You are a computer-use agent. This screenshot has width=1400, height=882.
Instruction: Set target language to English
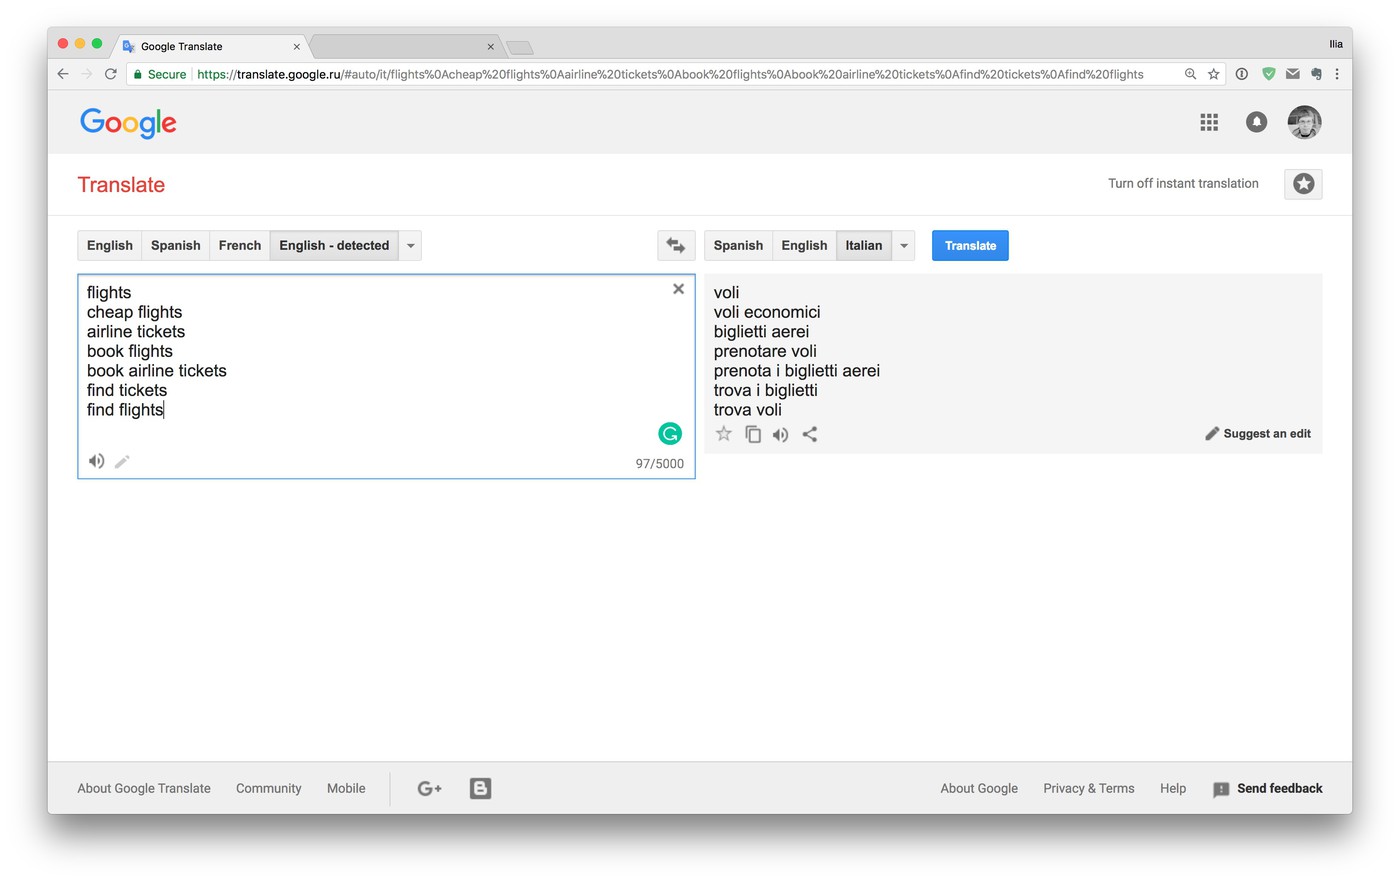click(x=804, y=245)
